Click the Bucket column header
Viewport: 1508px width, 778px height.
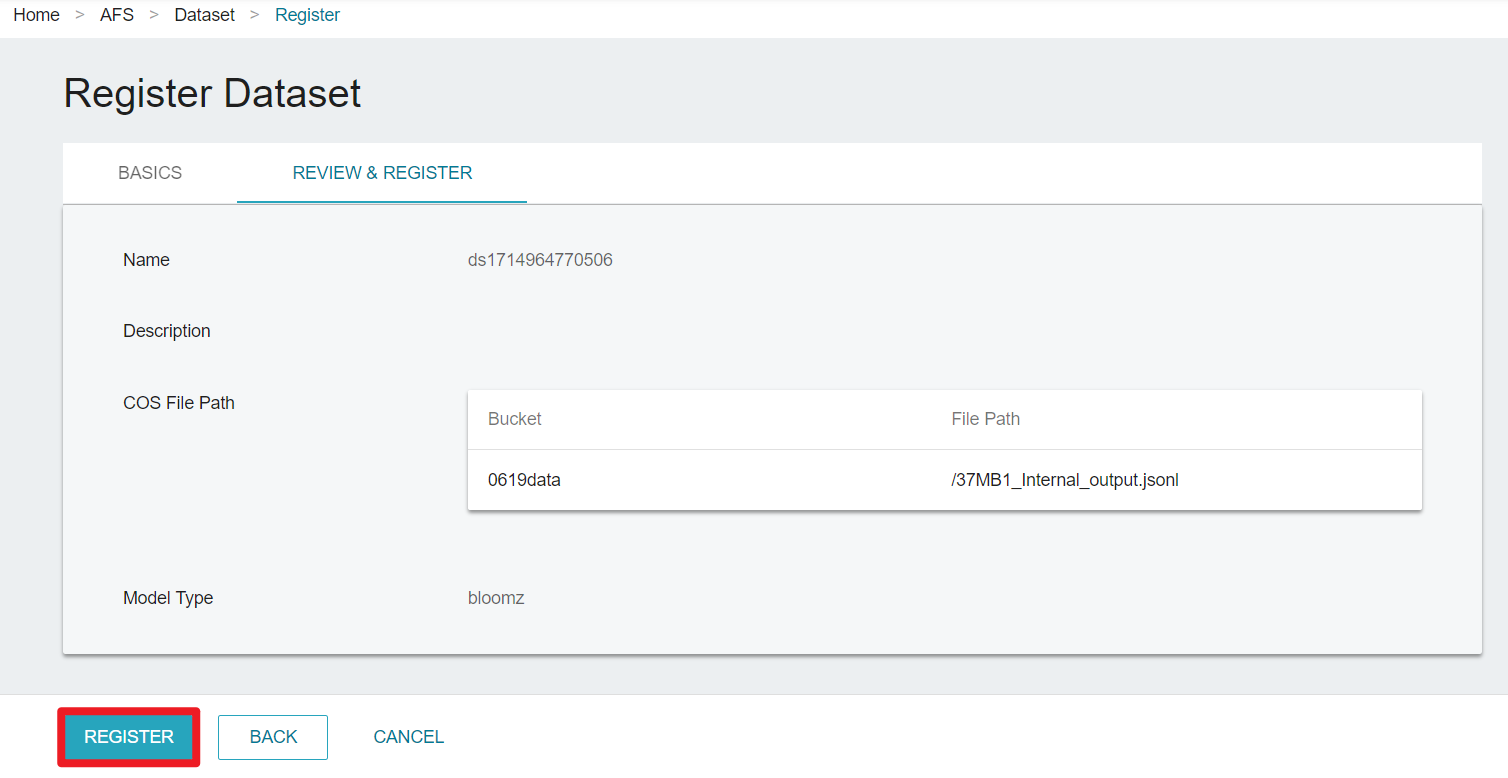tap(515, 419)
